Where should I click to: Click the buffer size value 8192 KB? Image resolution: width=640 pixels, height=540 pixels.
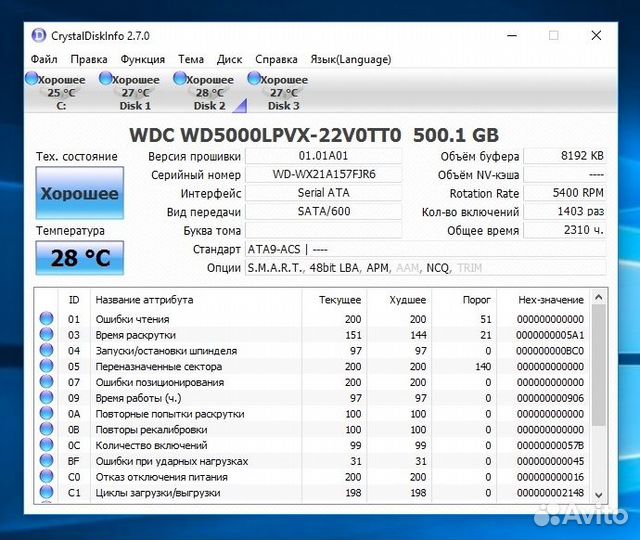click(565, 156)
